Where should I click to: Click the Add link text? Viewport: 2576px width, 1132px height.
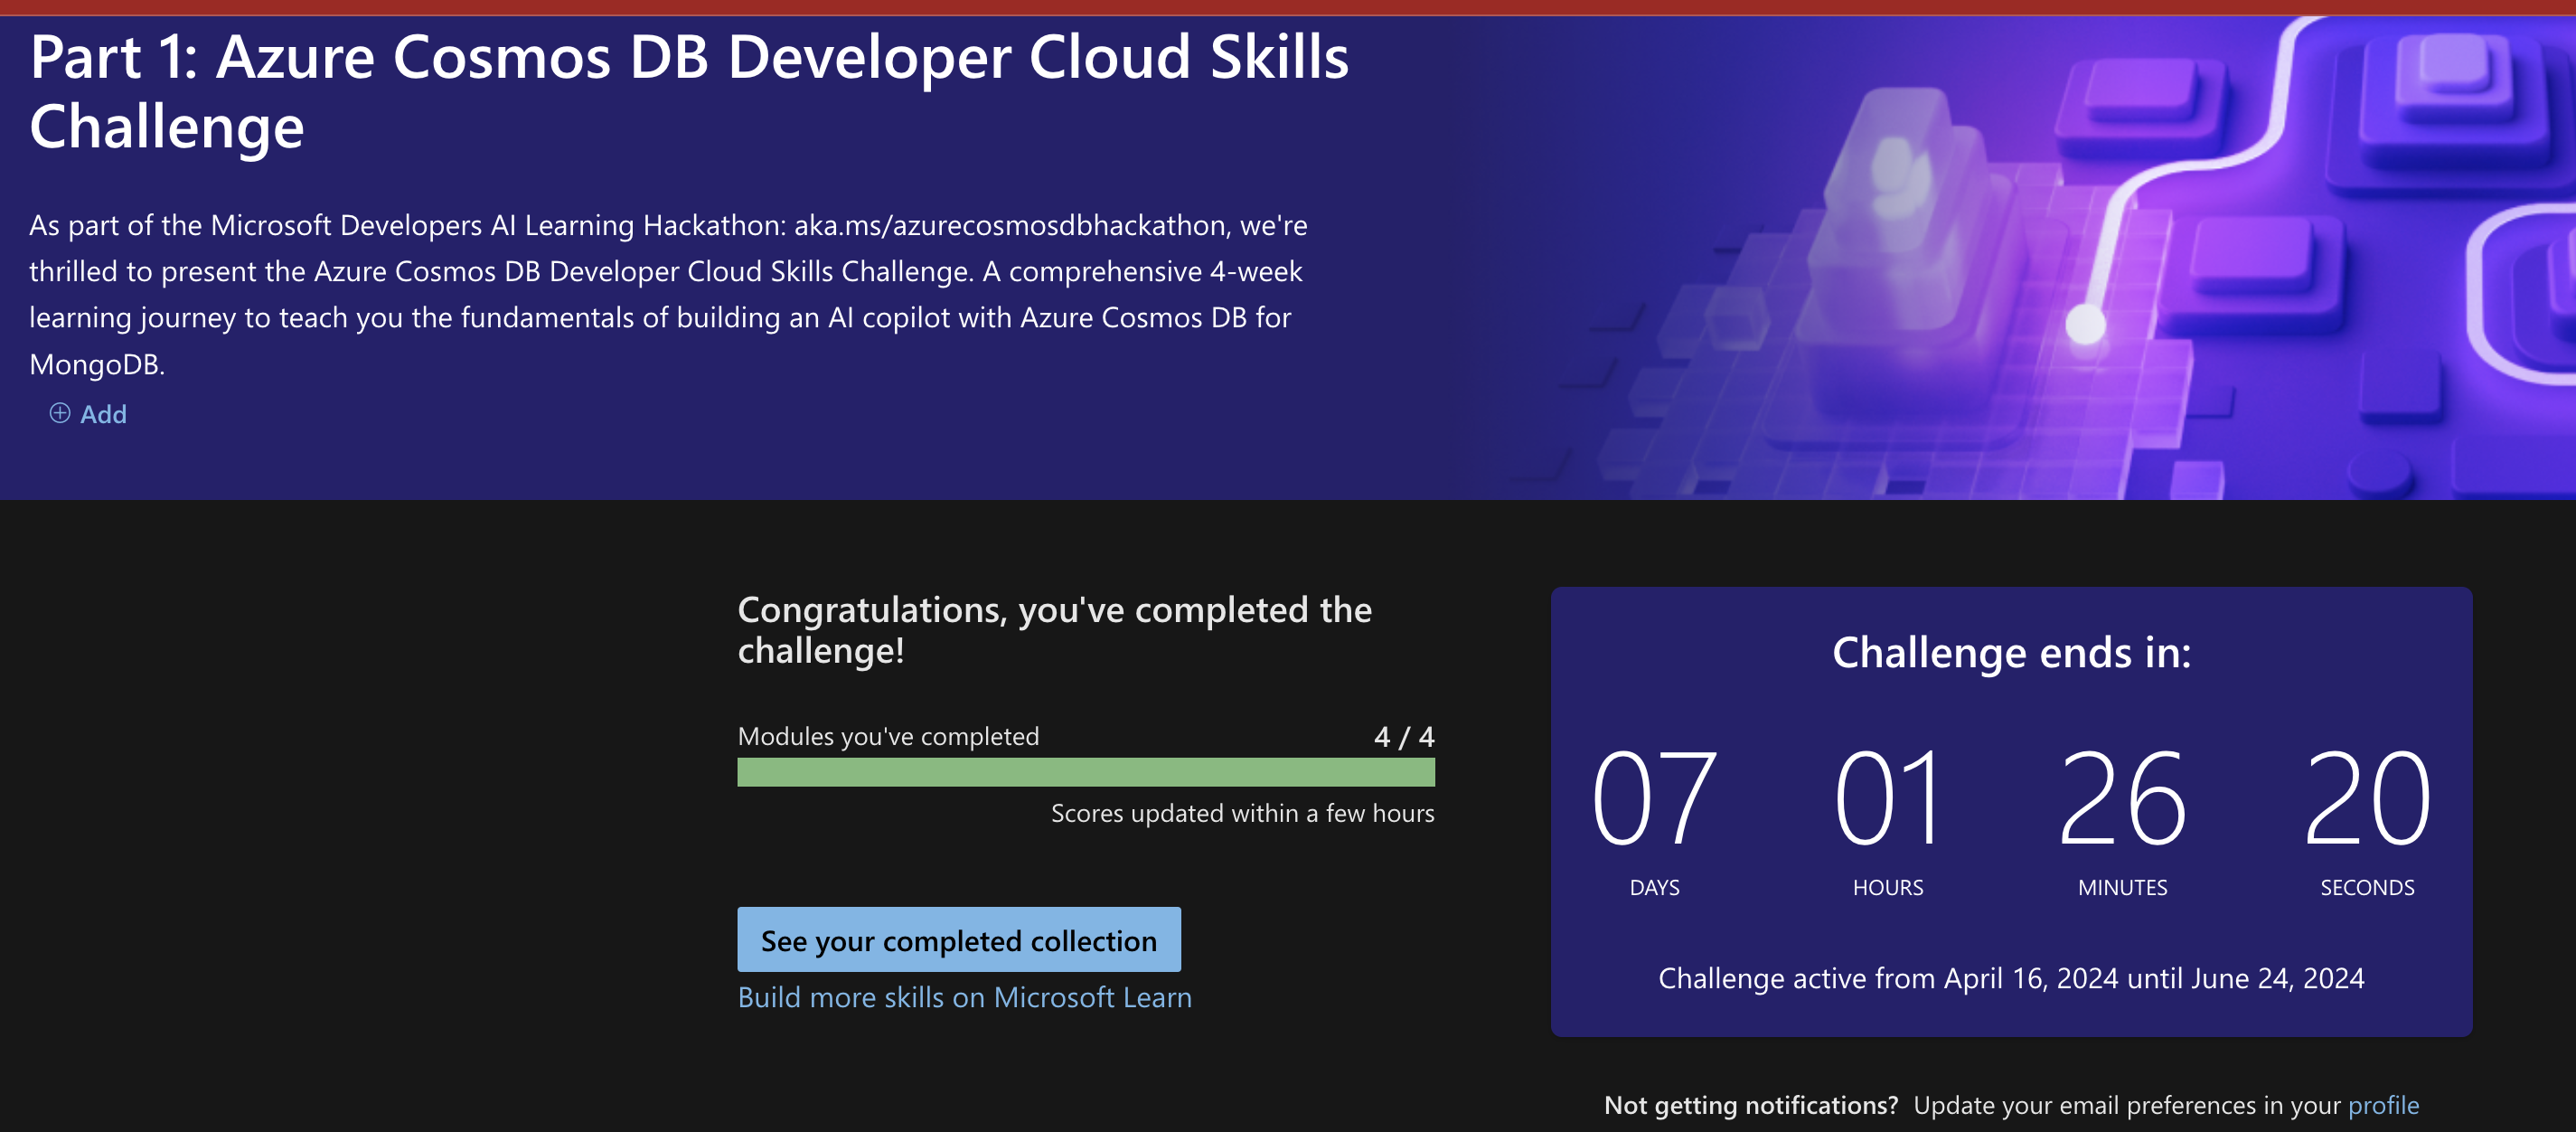(x=103, y=414)
